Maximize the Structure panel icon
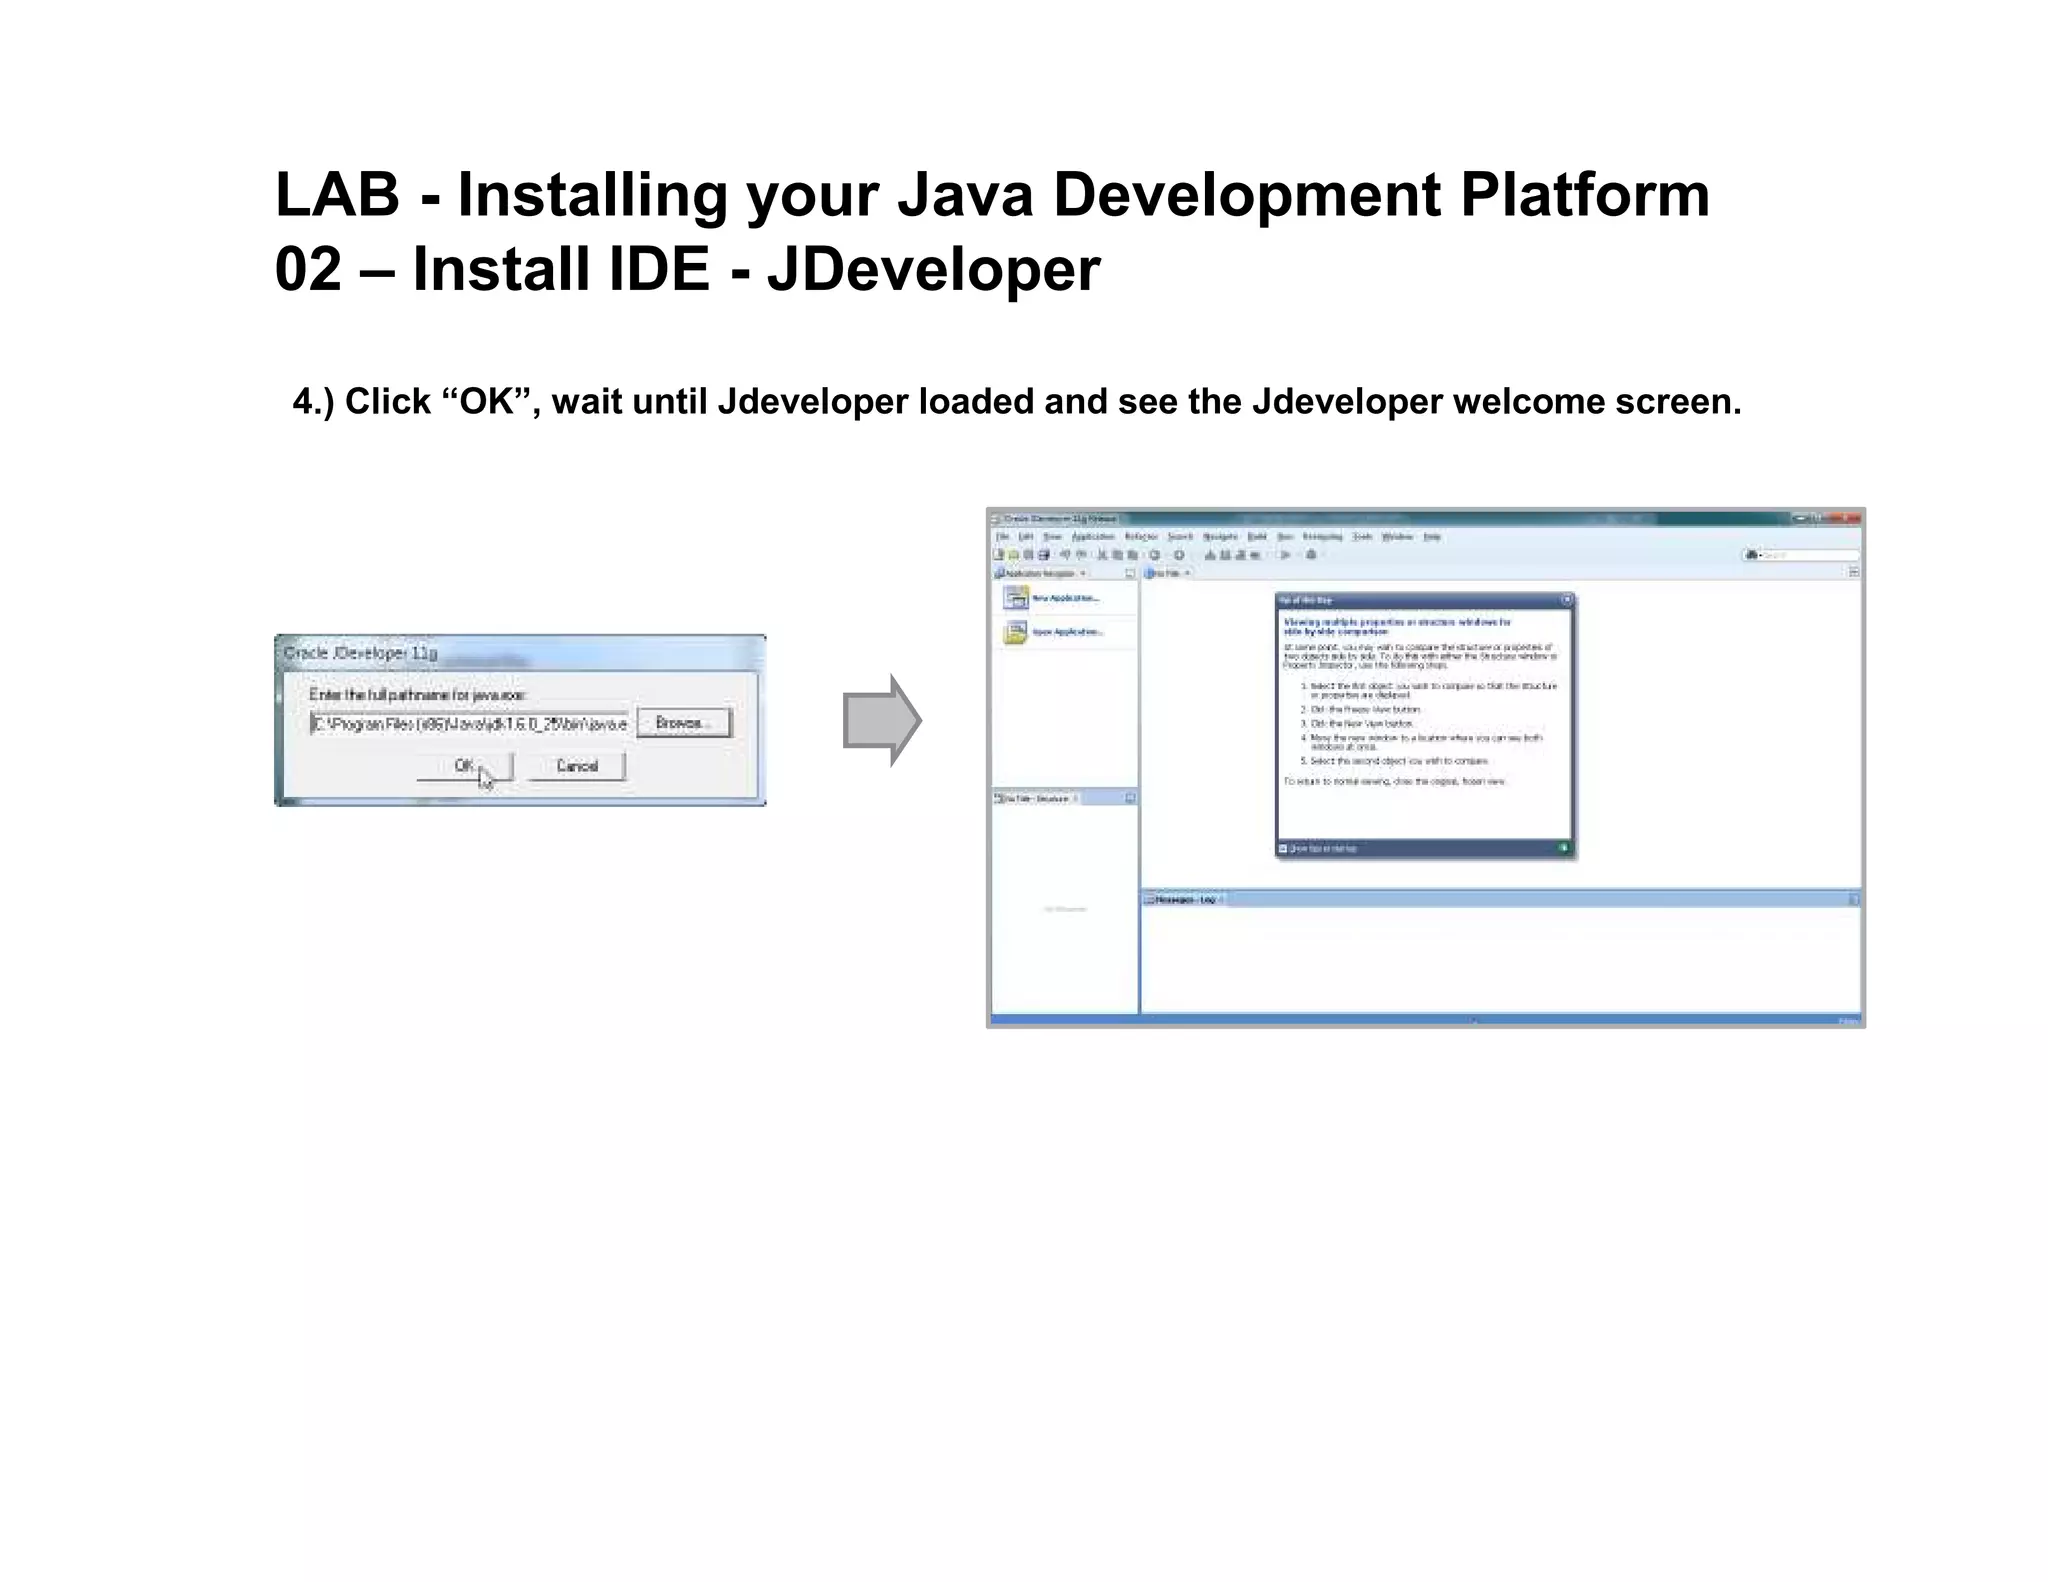2048x1582 pixels. (x=1130, y=798)
